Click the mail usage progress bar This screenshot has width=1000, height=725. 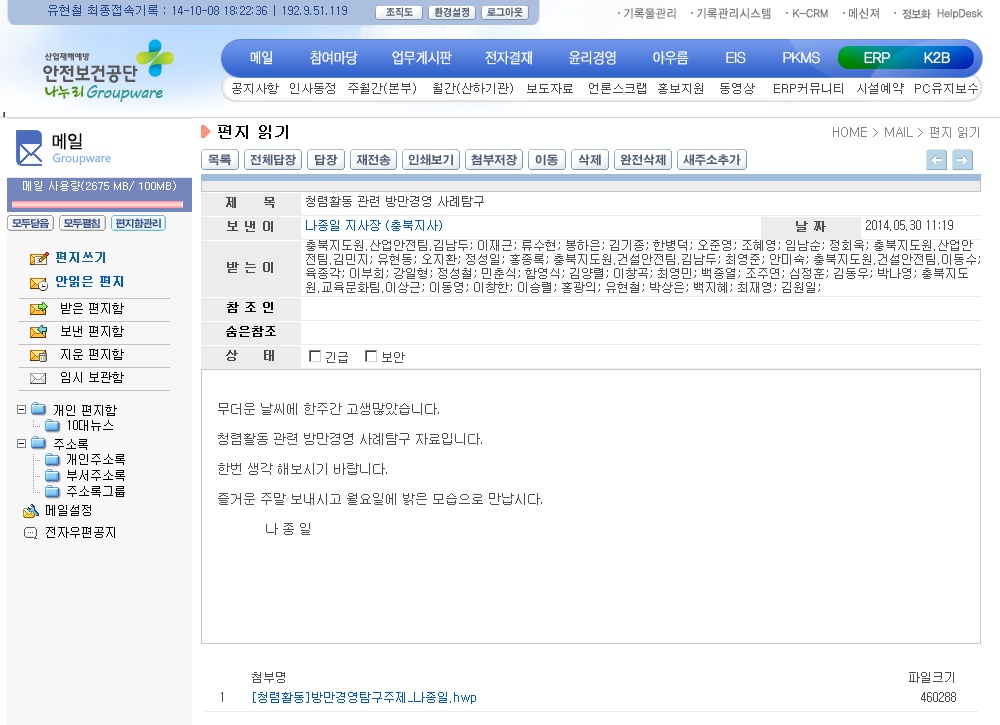(x=98, y=205)
